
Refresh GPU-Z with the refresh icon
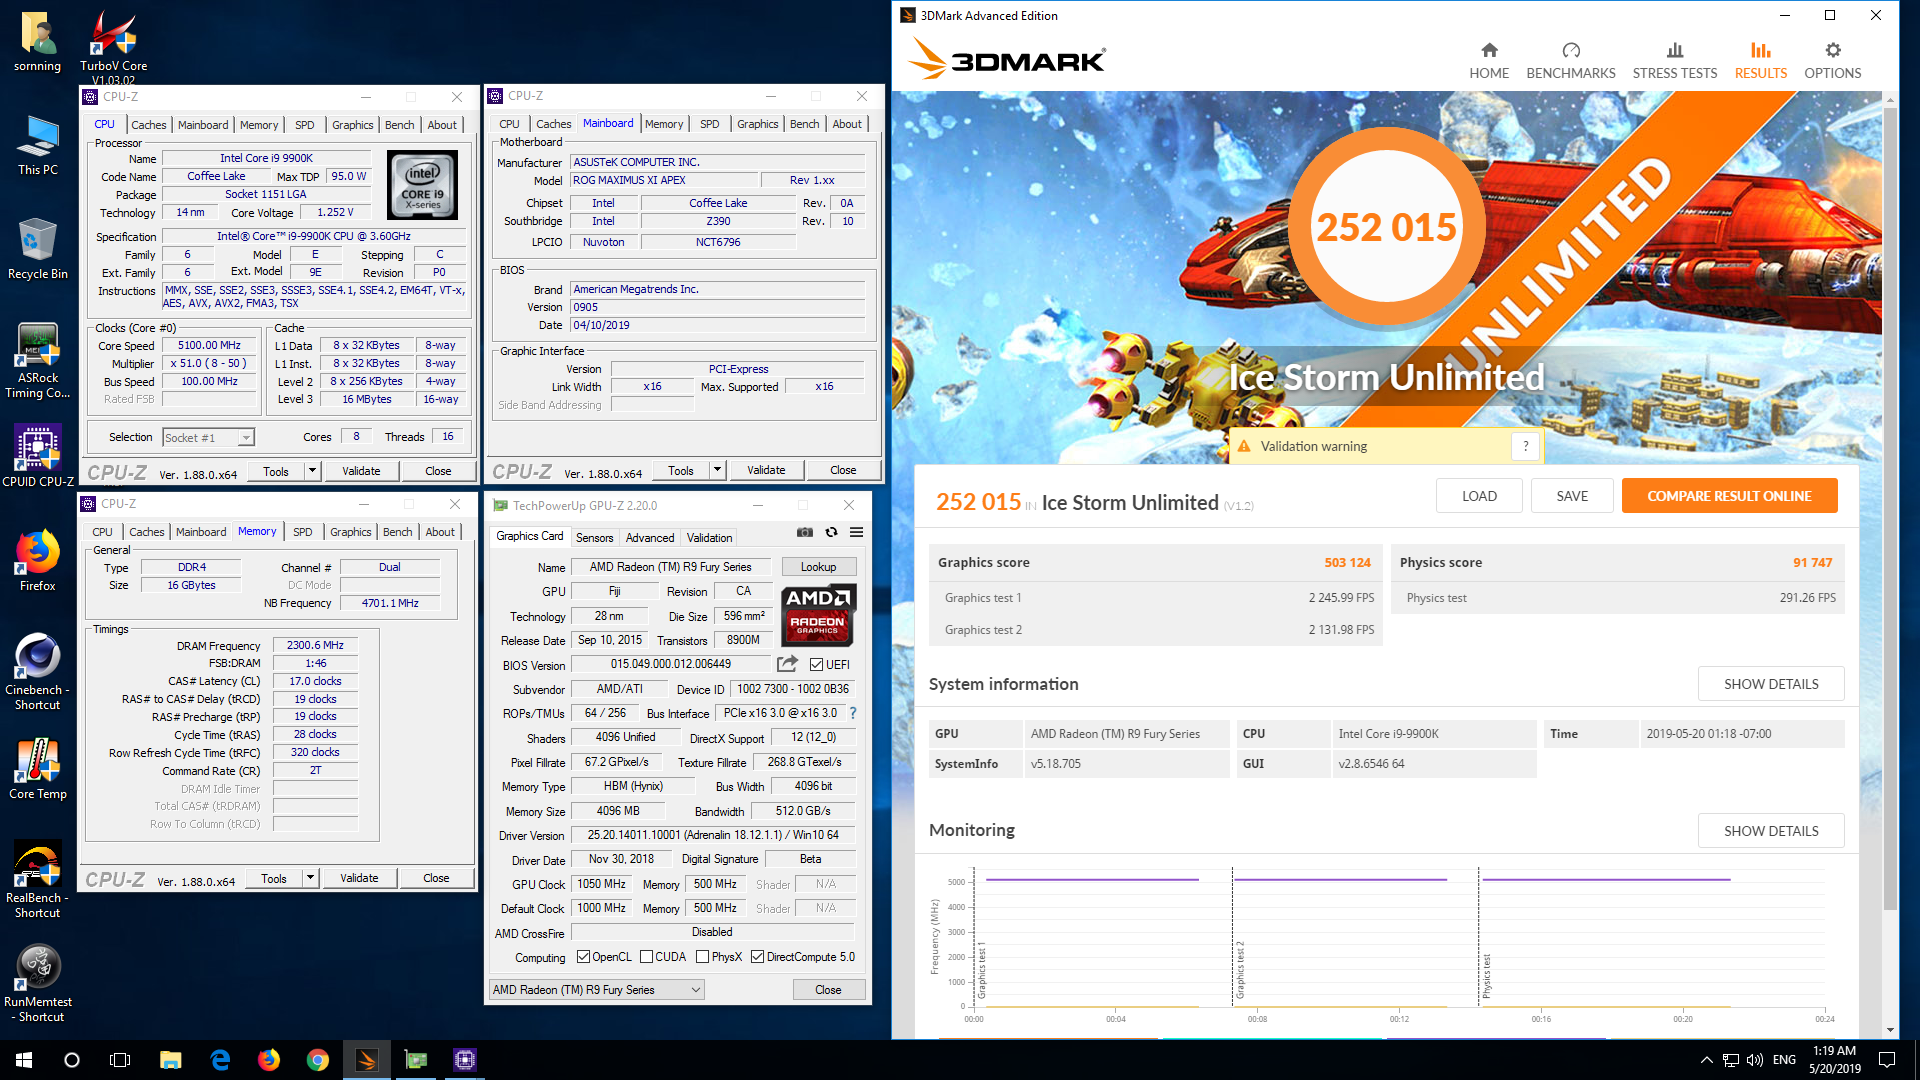pyautogui.click(x=831, y=532)
